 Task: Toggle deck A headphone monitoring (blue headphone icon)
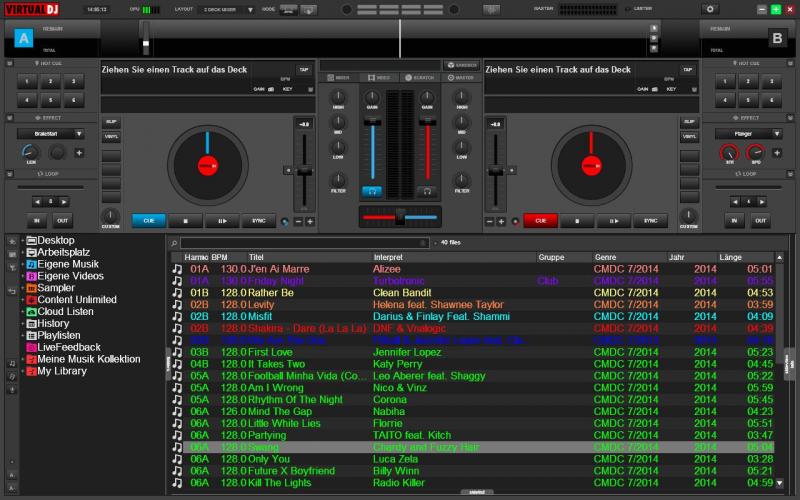(372, 190)
